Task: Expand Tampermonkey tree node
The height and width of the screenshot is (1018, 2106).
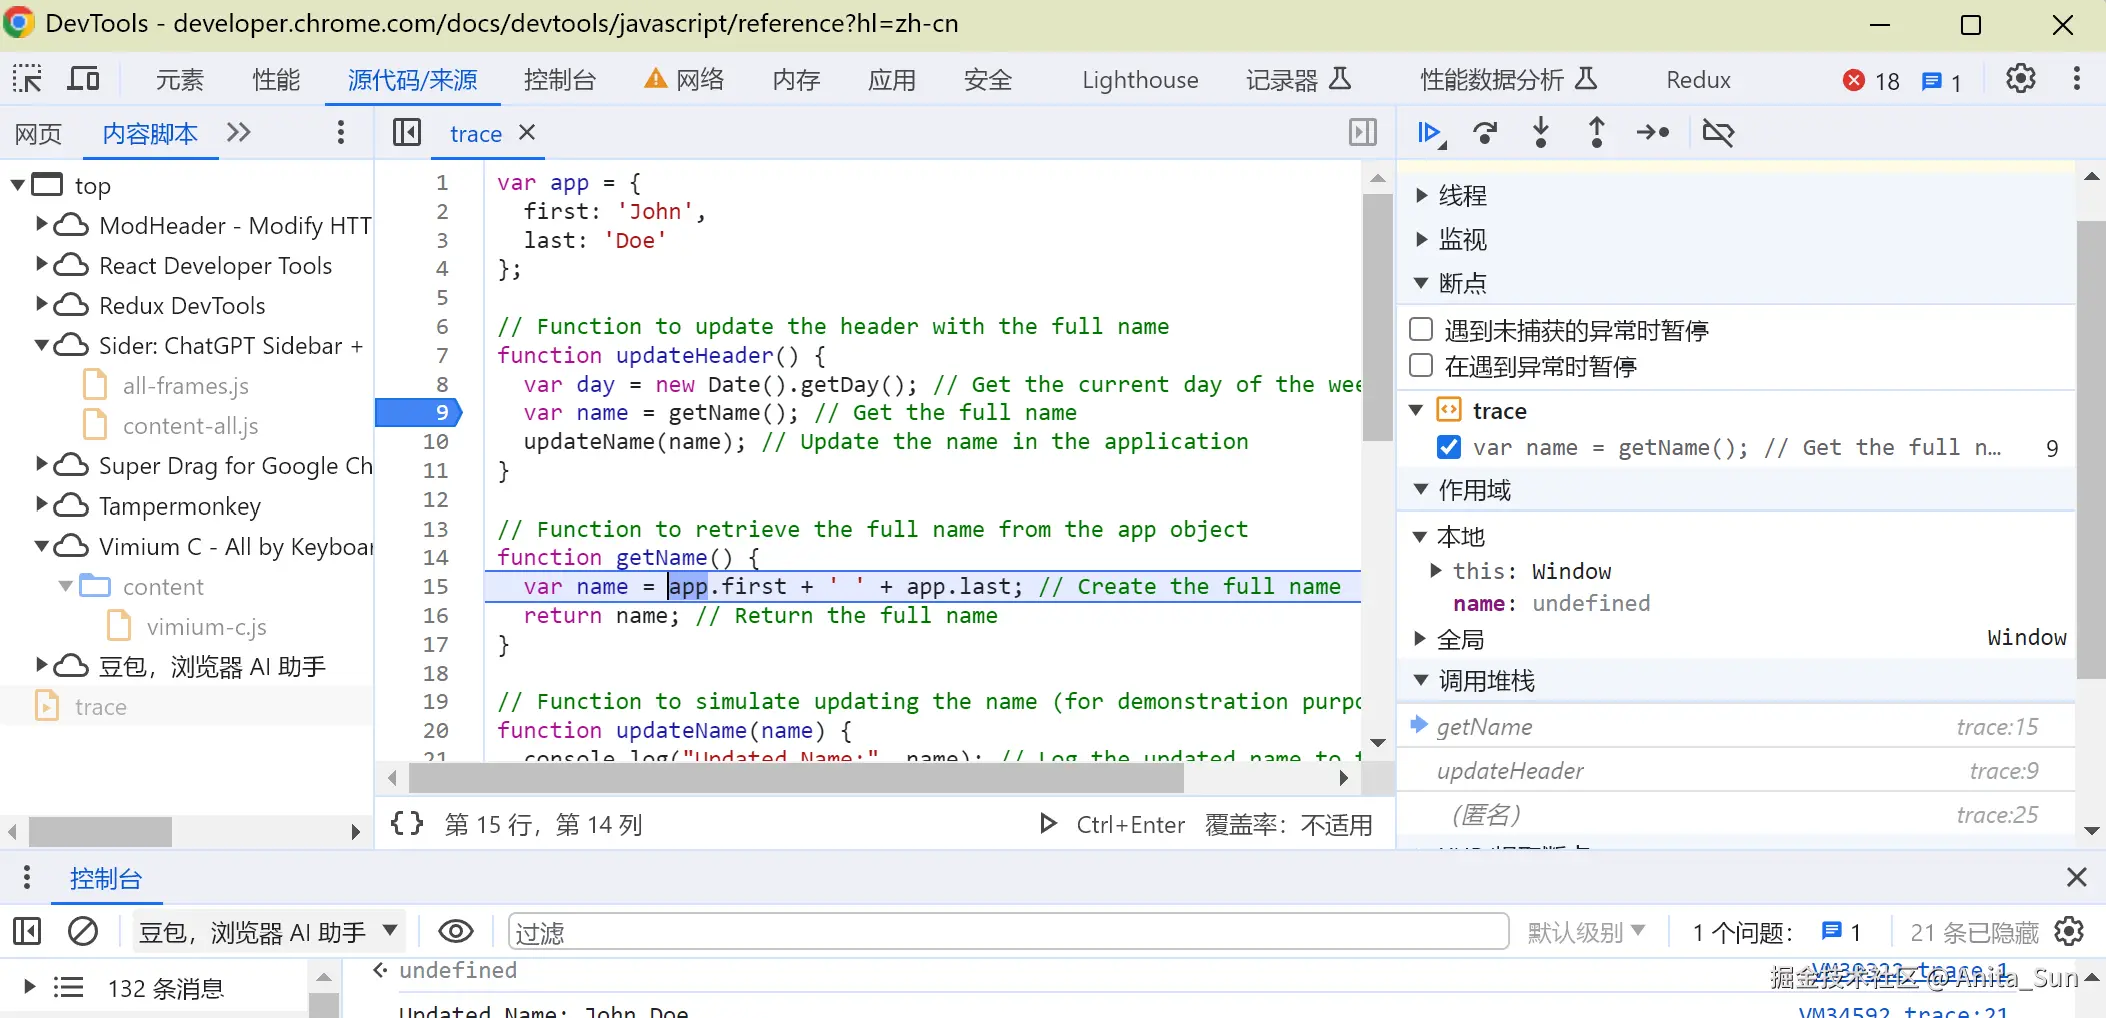Action: [x=42, y=505]
